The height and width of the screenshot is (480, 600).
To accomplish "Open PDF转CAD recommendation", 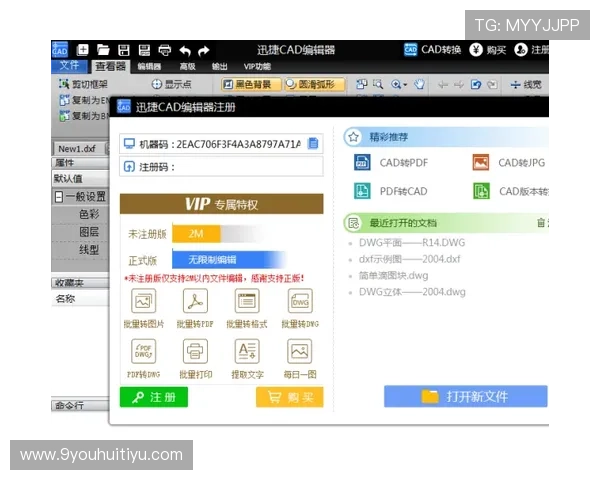I will tap(390, 191).
